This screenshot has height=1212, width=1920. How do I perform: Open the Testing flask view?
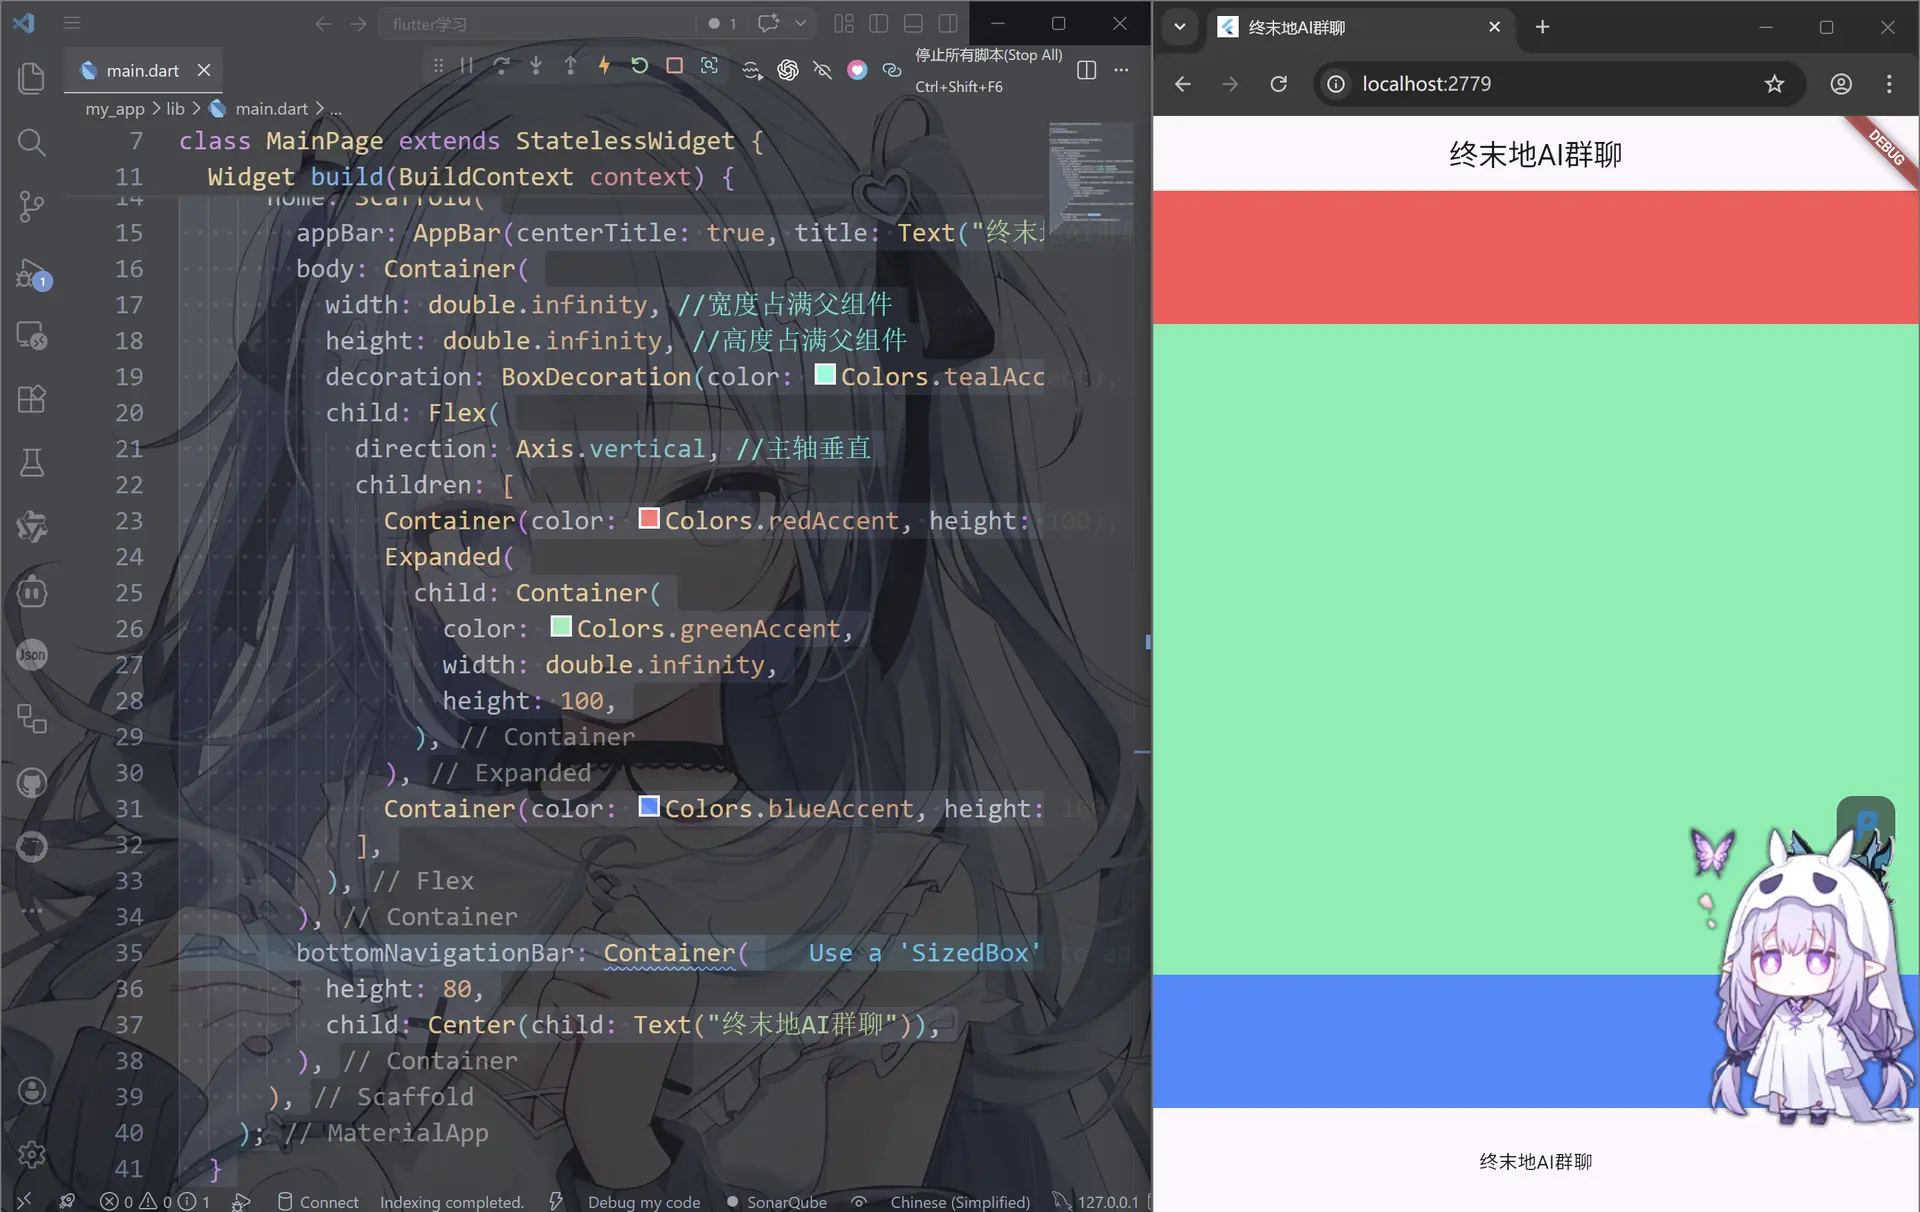pyautogui.click(x=32, y=463)
